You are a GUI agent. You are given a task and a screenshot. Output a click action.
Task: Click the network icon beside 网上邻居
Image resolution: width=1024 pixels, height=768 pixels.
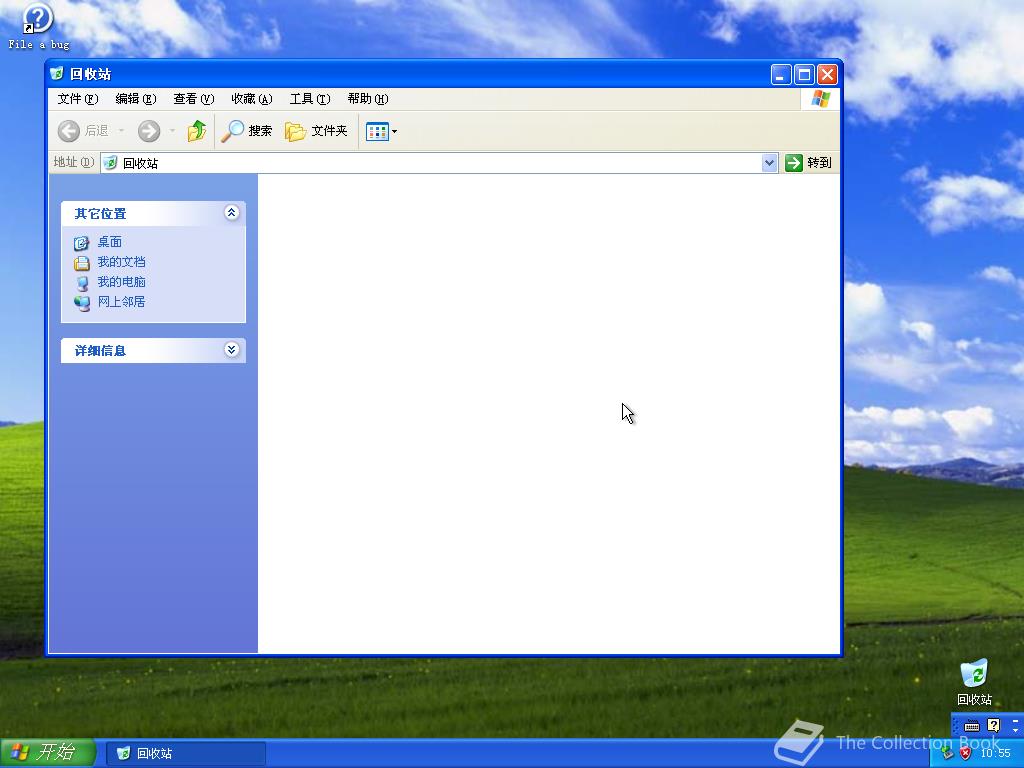point(82,303)
